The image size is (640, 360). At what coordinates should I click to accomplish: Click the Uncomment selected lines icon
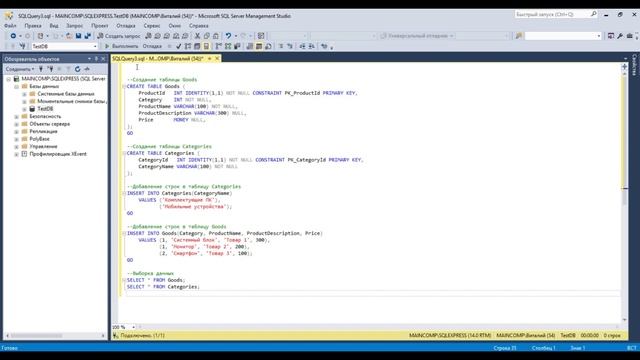[x=290, y=46]
